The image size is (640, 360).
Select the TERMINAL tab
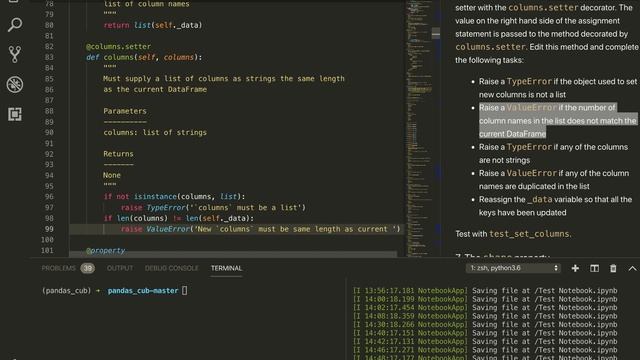227,268
